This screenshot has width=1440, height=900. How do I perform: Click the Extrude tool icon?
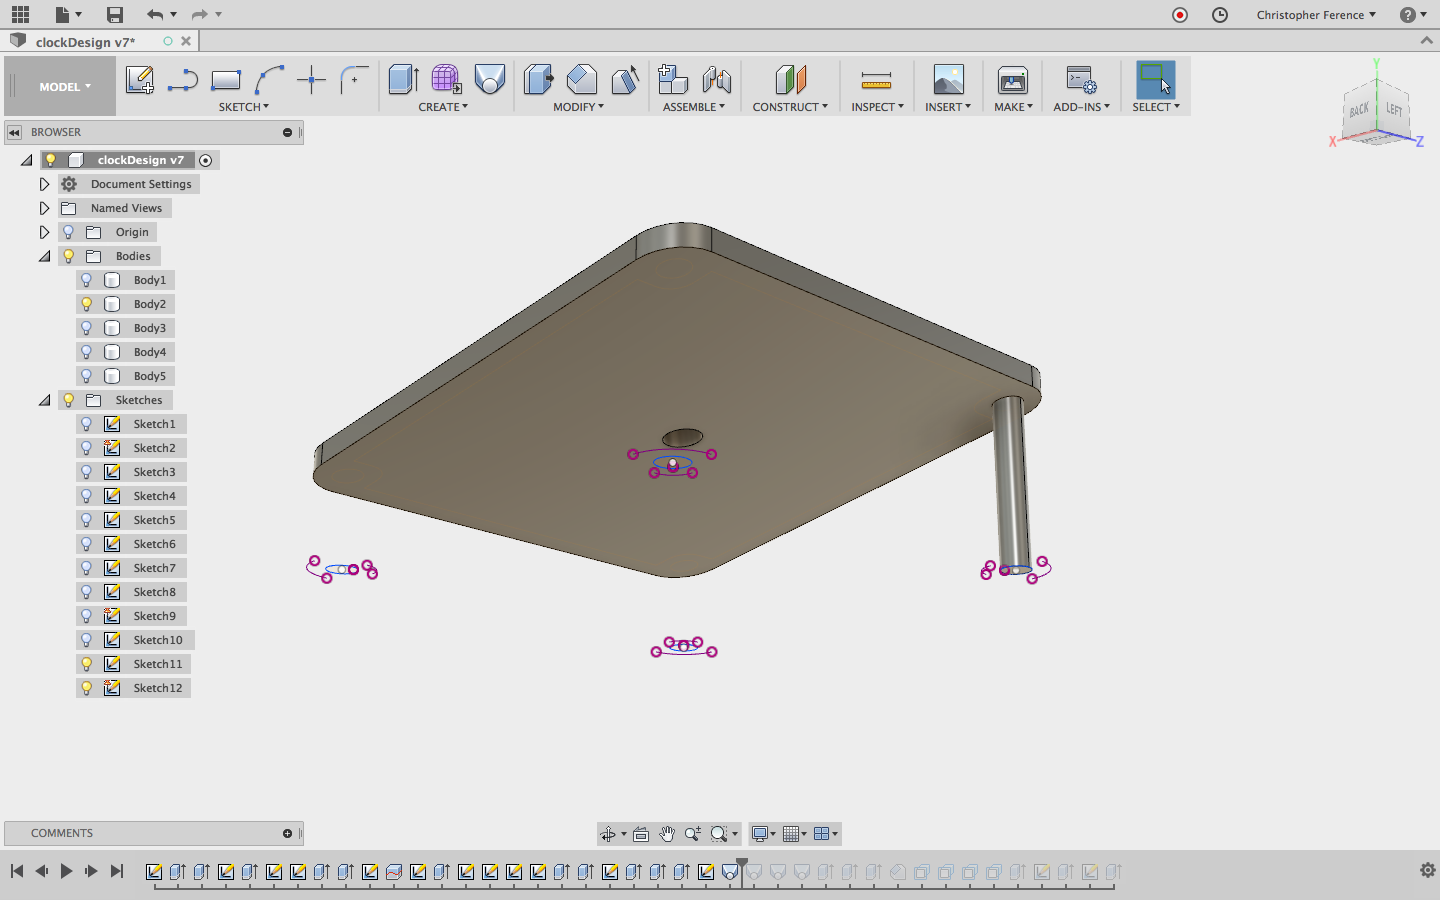[x=403, y=79]
